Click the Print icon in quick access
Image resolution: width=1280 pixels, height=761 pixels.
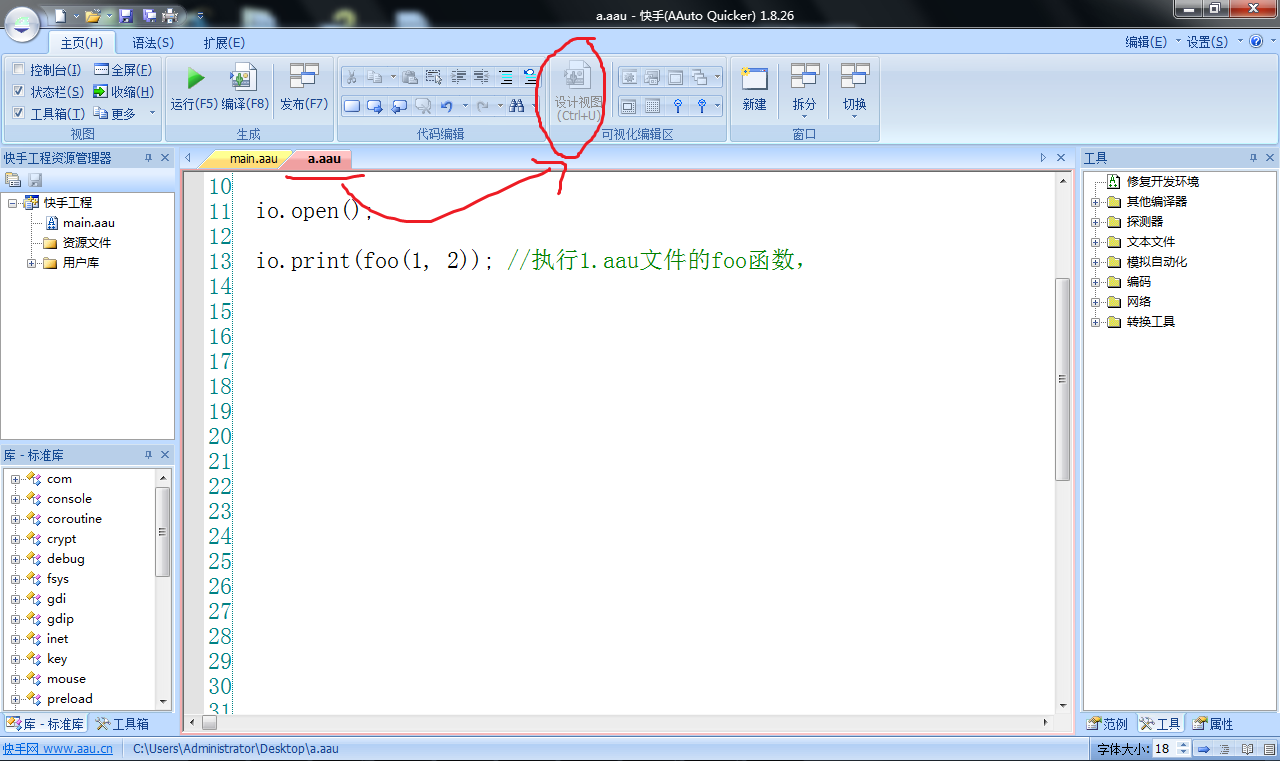[x=170, y=16]
